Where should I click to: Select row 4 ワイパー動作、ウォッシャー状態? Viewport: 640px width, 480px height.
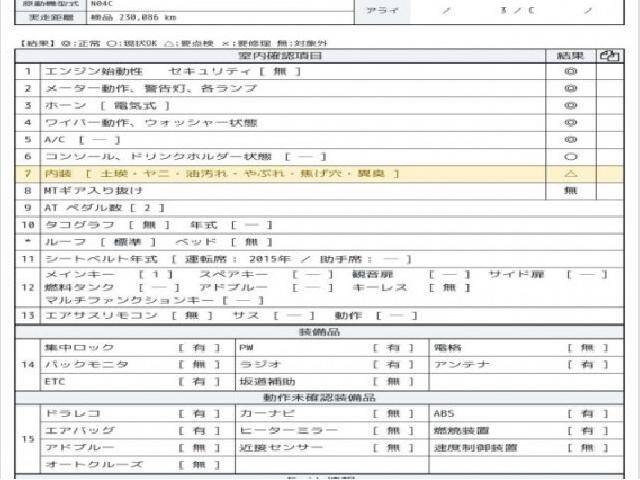[151, 123]
